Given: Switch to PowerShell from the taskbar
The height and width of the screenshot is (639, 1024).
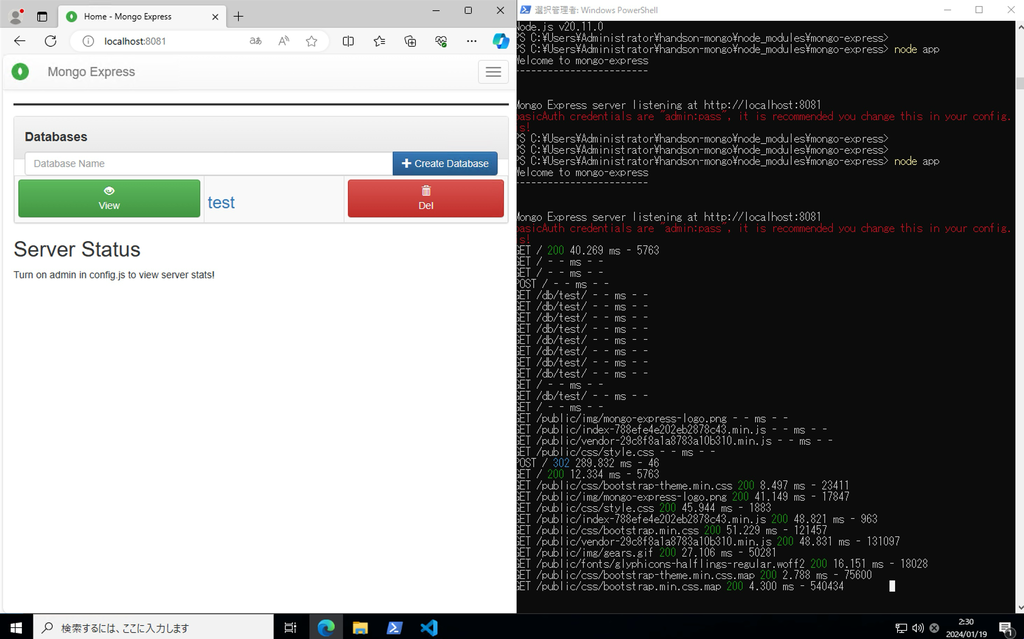Looking at the screenshot, I should click(394, 627).
